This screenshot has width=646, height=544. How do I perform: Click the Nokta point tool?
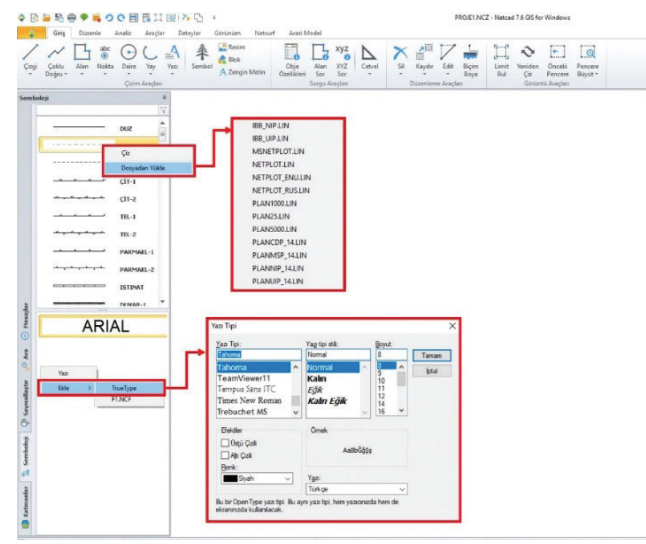[105, 58]
